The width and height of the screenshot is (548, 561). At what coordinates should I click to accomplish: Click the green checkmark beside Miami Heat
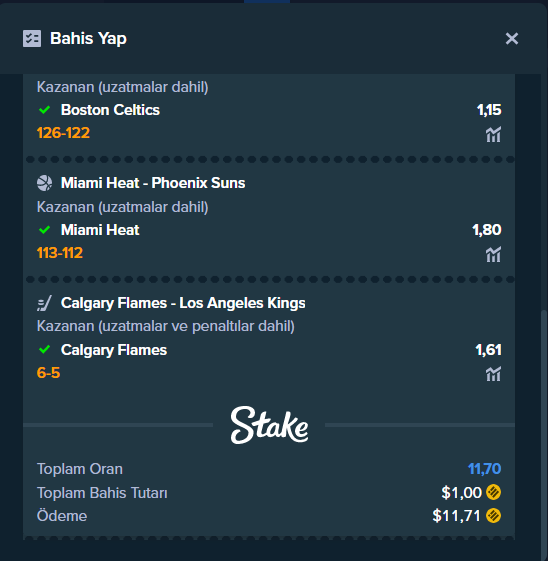click(44, 230)
